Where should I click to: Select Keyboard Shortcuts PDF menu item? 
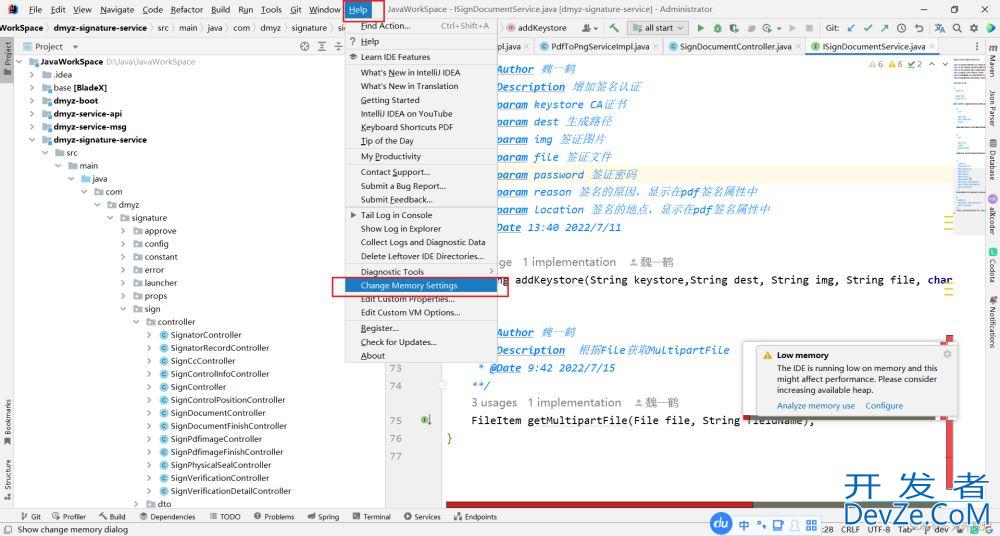click(421, 127)
